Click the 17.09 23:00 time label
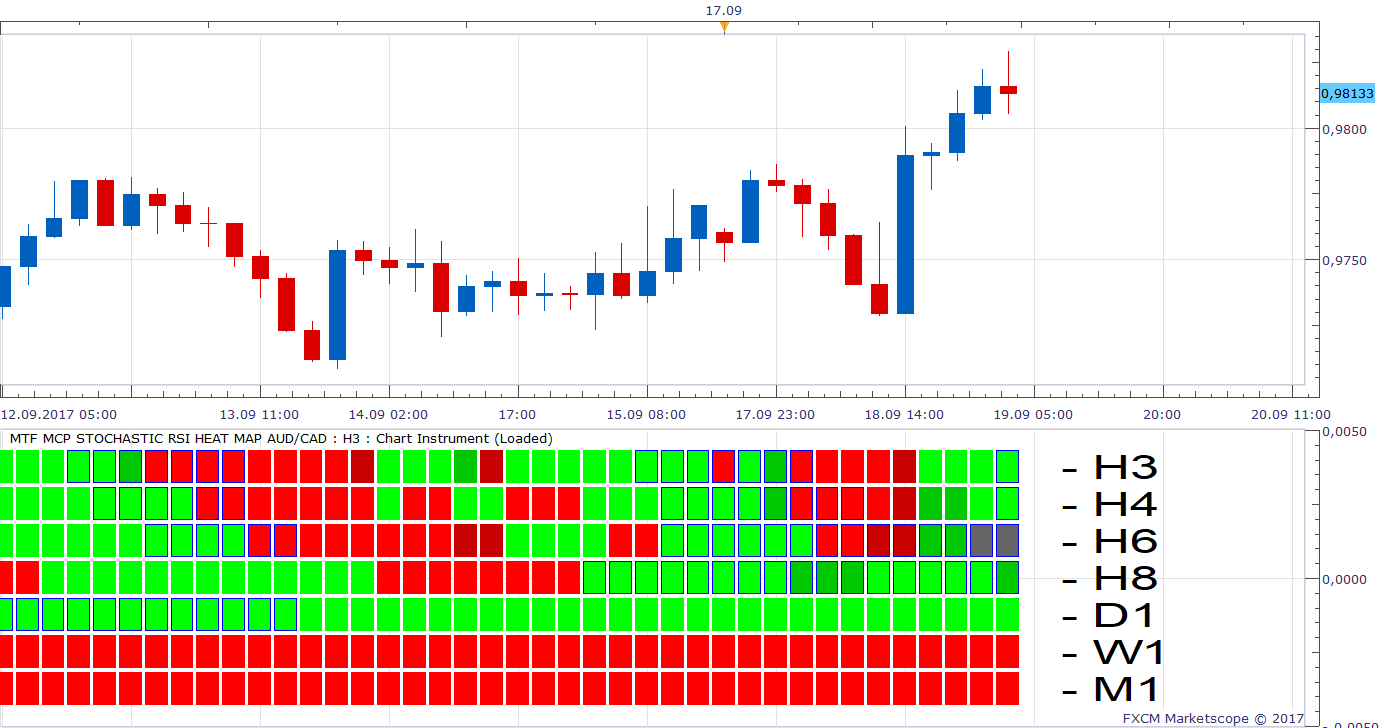The width and height of the screenshot is (1385, 728). click(x=775, y=414)
